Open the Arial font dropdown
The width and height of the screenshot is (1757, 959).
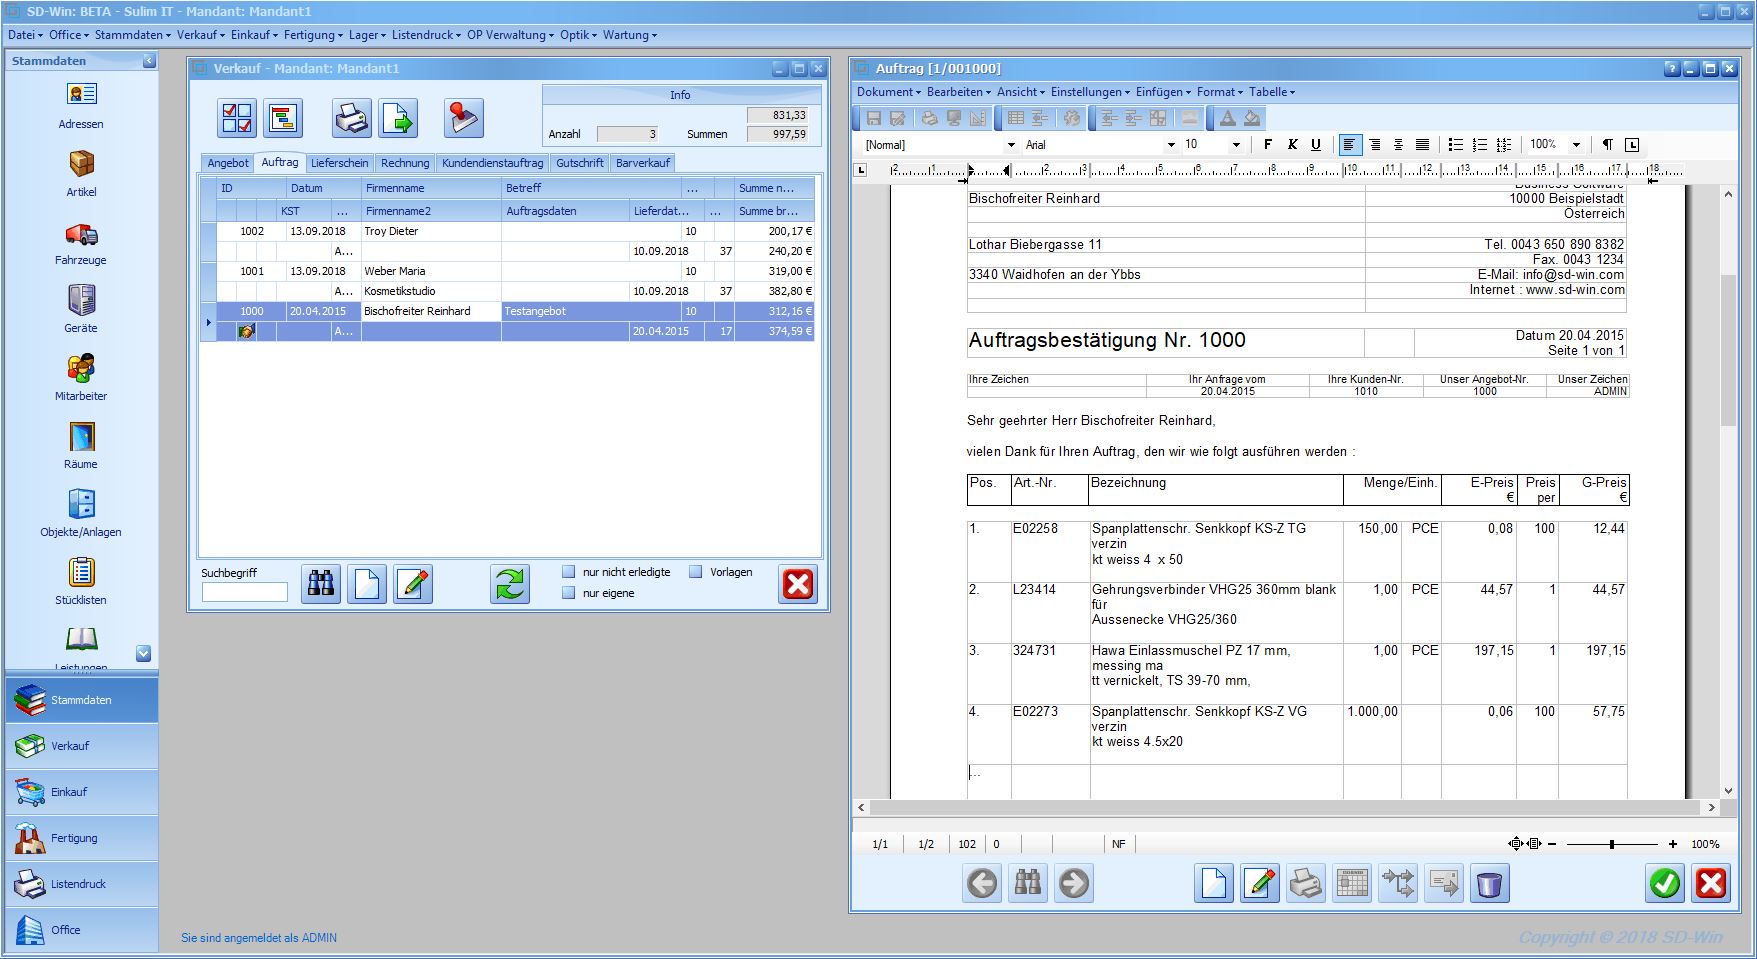click(x=1172, y=145)
